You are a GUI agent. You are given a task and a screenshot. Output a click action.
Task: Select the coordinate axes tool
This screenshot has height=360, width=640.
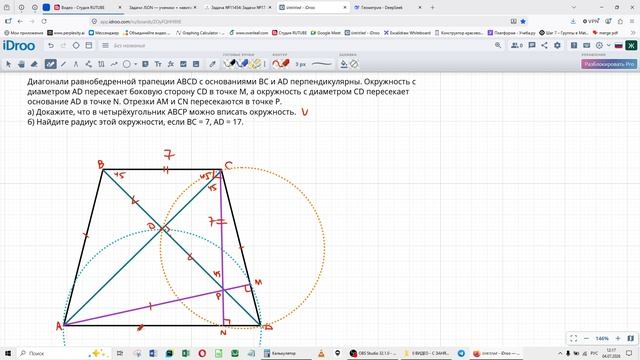pos(101,64)
